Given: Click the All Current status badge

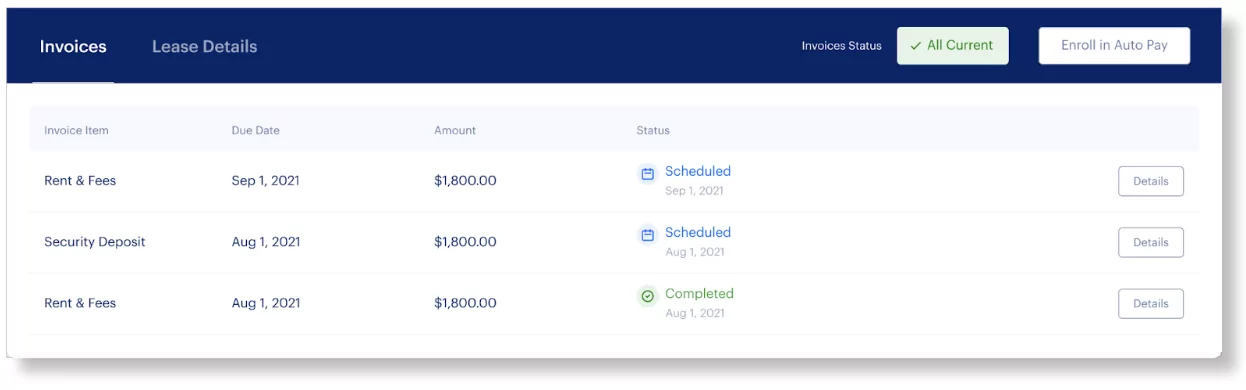Looking at the screenshot, I should 952,46.
